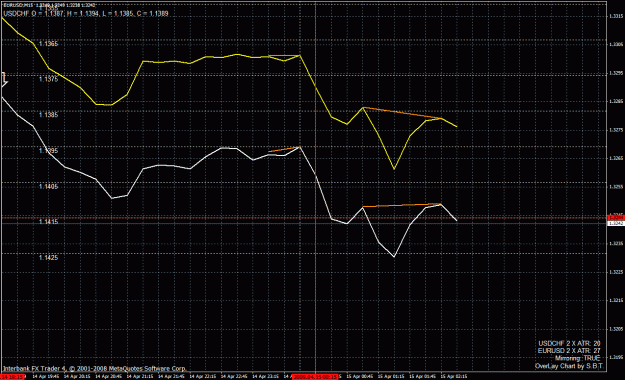This screenshot has width=625, height=380.
Task: Click the Interbank FX Trader 4 copyright text
Action: click(94, 369)
